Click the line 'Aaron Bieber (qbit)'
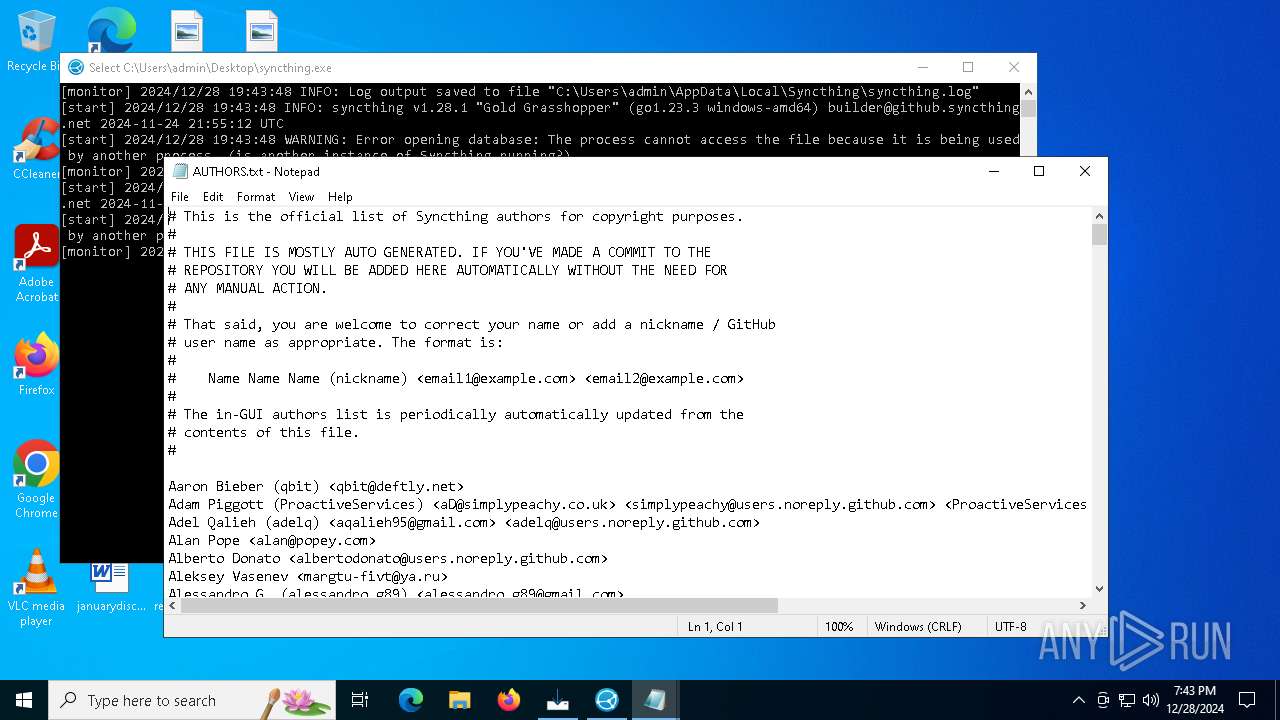This screenshot has height=720, width=1280. 316,486
